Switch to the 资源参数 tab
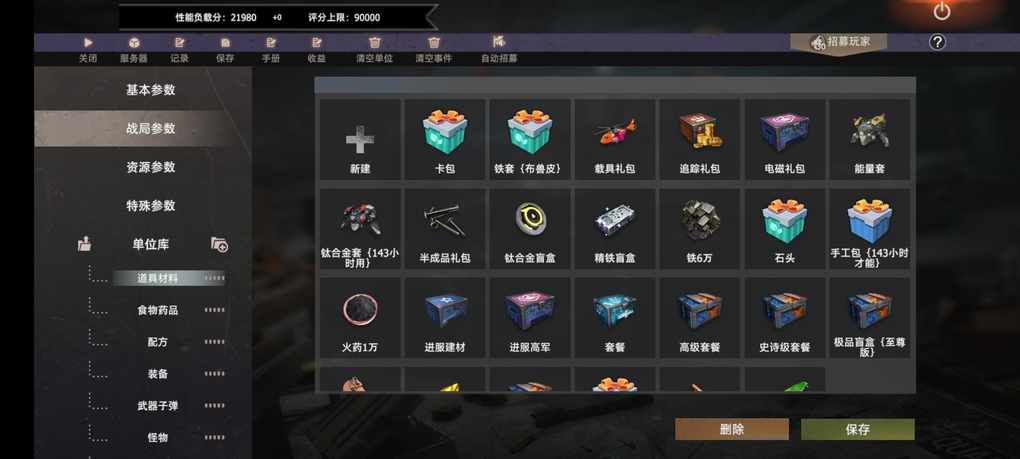The height and width of the screenshot is (459, 1020). pos(150,167)
